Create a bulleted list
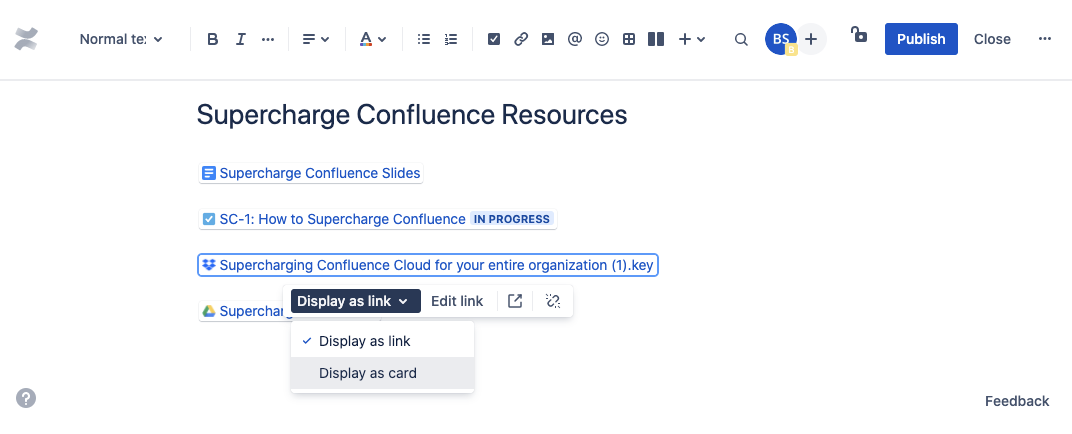 pos(424,40)
